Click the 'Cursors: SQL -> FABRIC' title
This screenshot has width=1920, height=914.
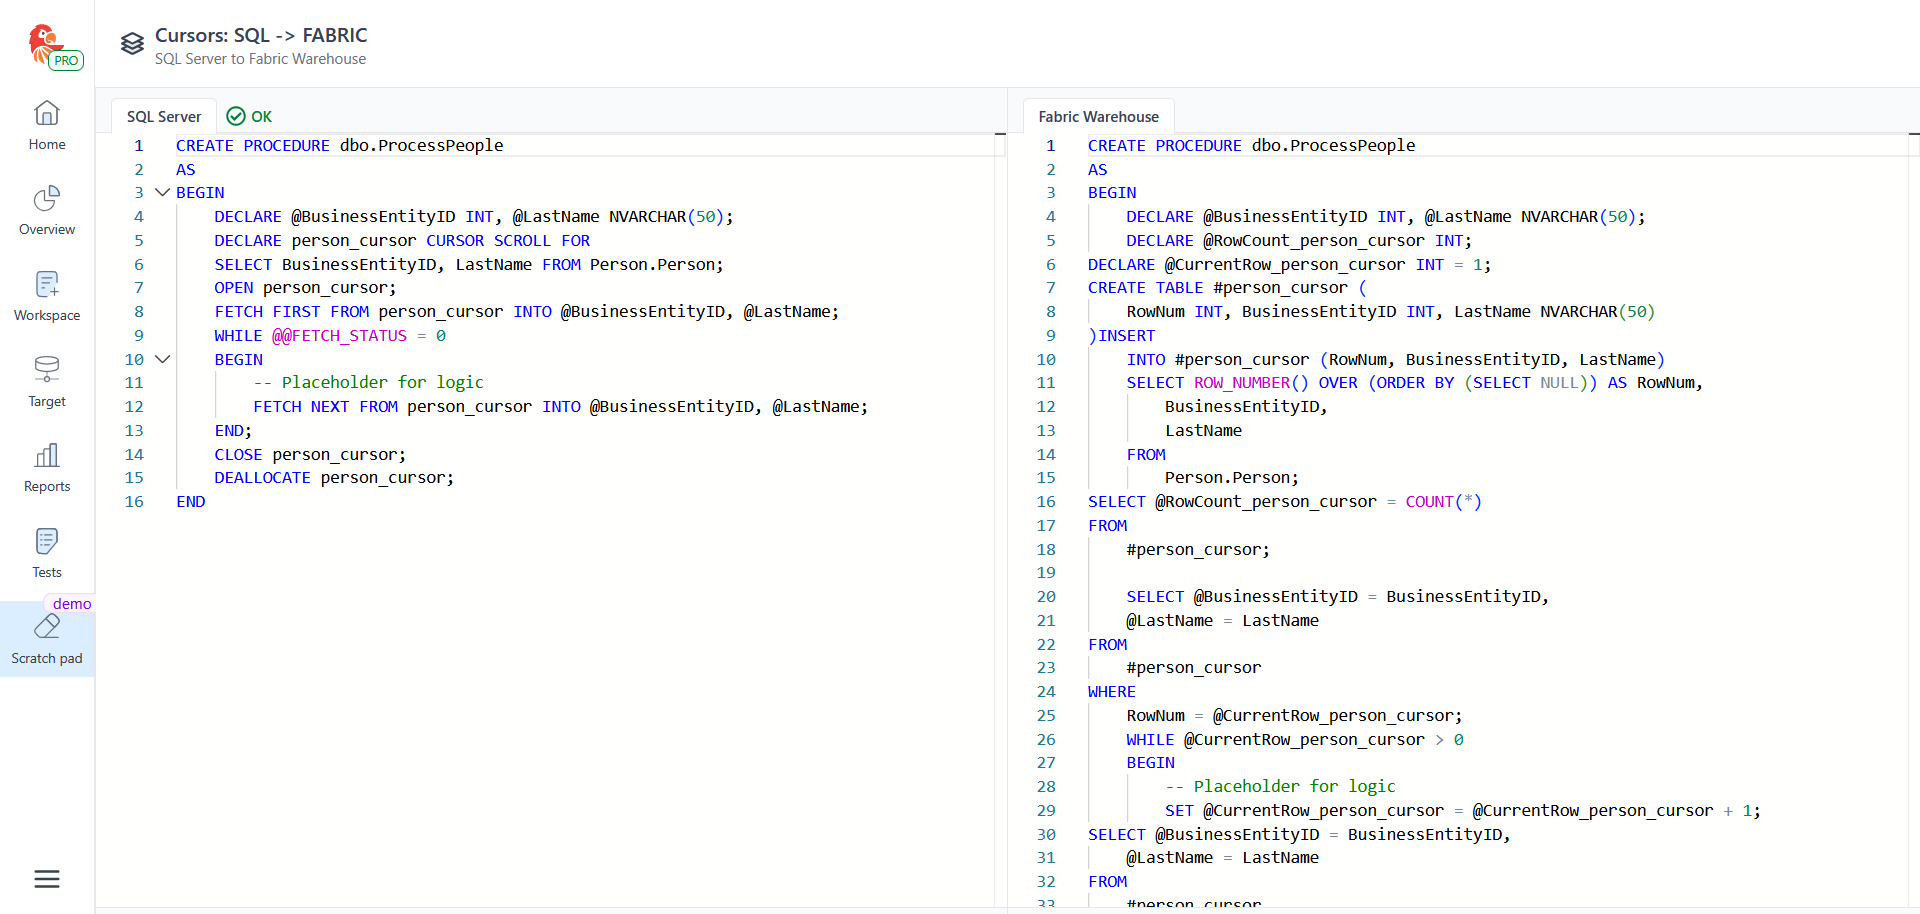pos(261,35)
